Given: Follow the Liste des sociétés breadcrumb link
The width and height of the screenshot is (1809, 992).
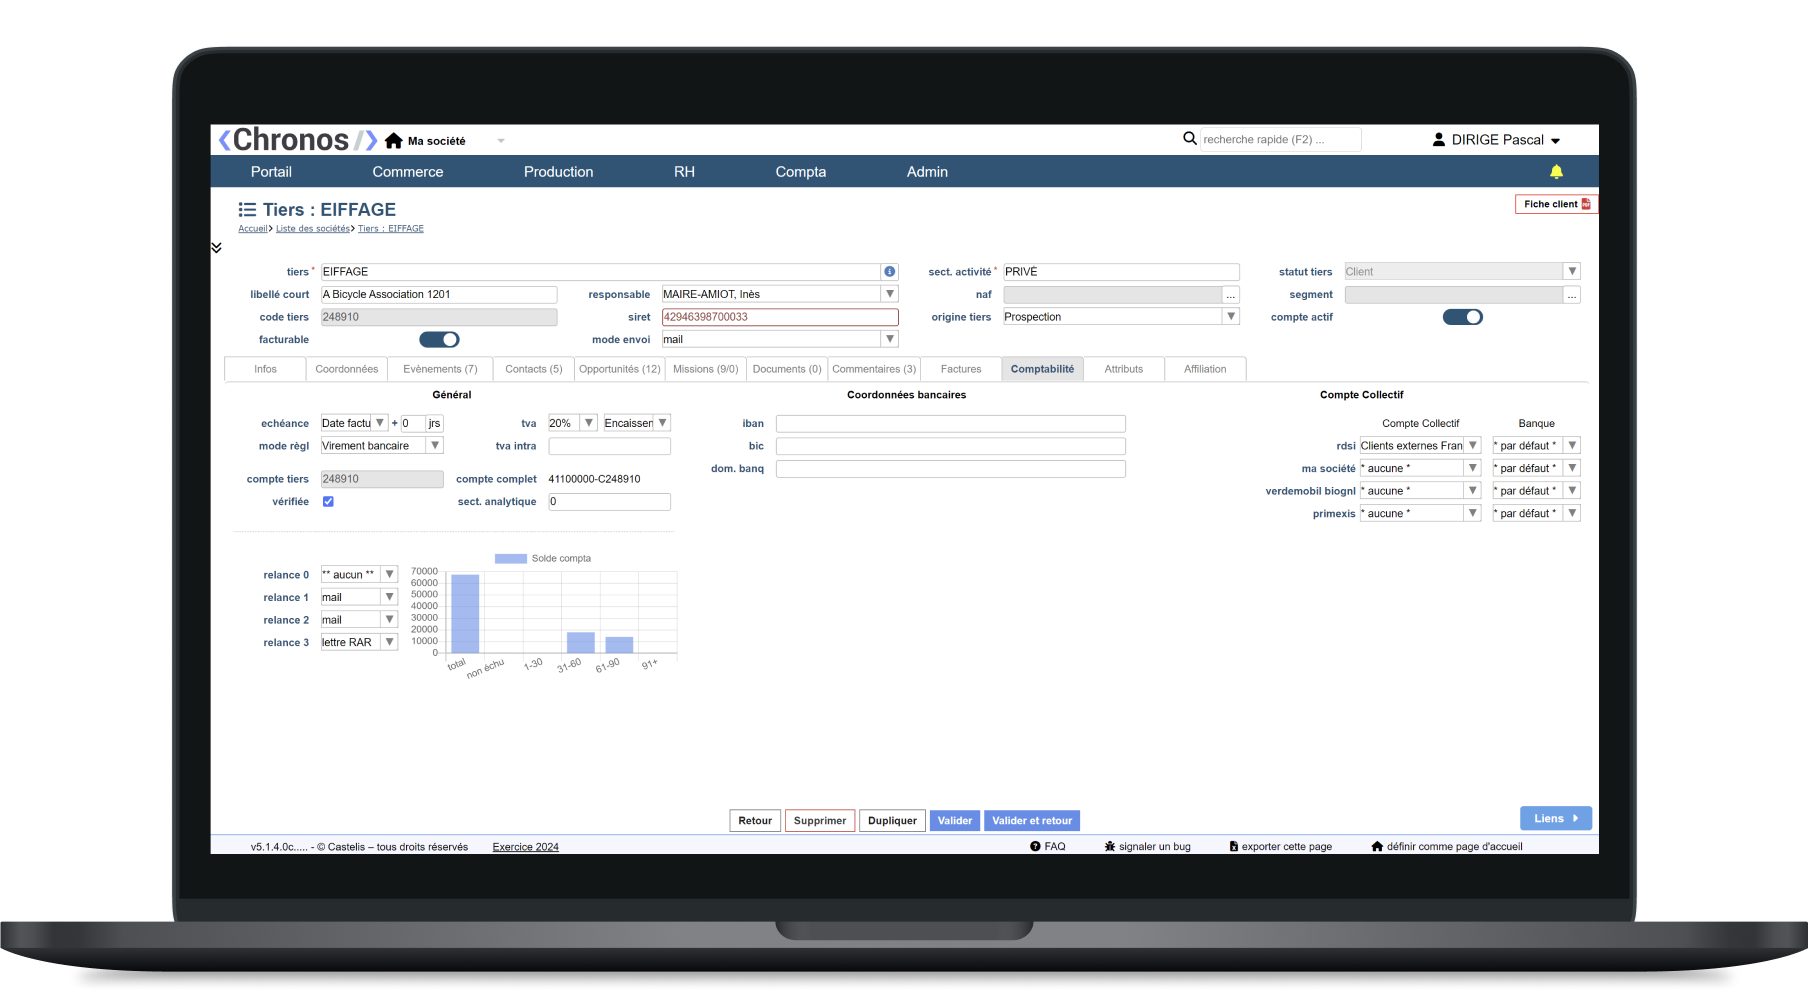Looking at the screenshot, I should coord(313,229).
